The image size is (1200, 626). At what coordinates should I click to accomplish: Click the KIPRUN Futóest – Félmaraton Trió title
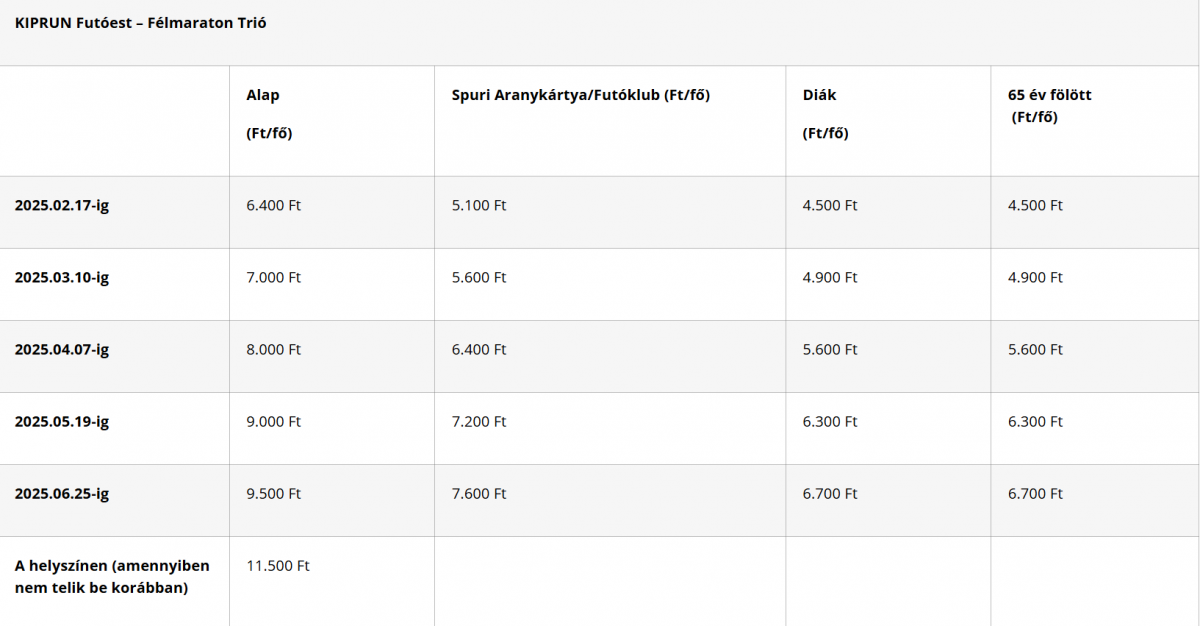[141, 22]
